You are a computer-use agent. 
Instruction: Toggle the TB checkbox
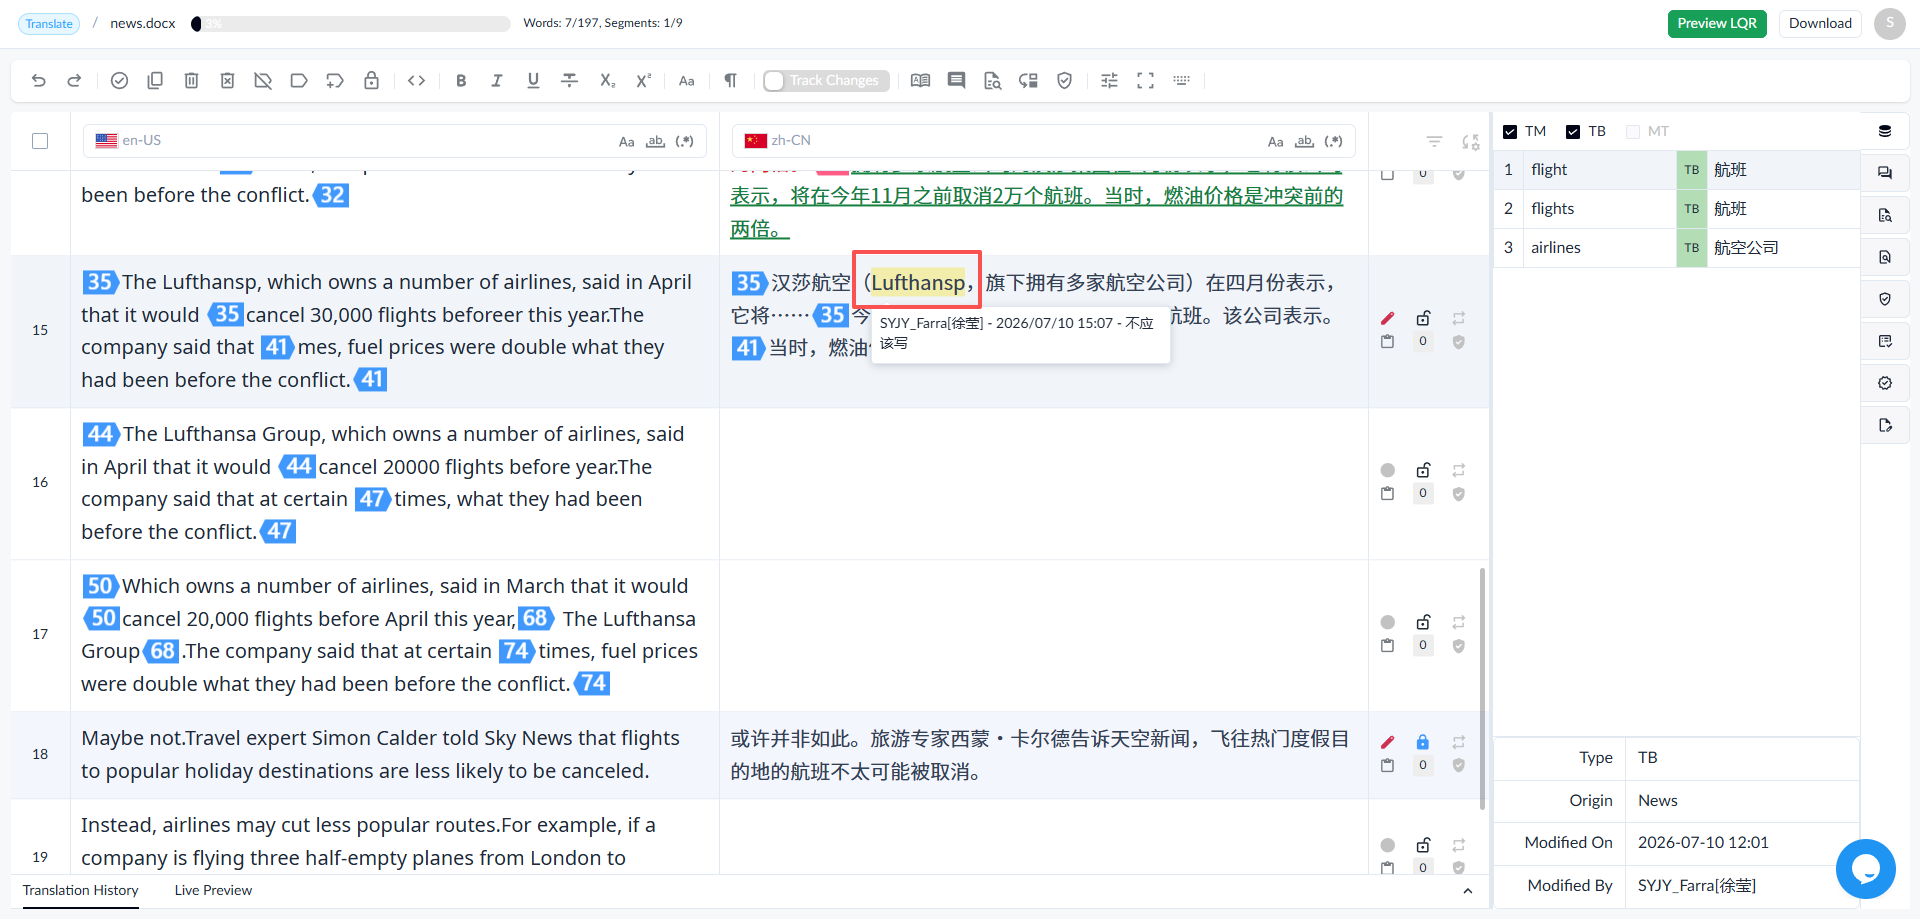point(1573,132)
